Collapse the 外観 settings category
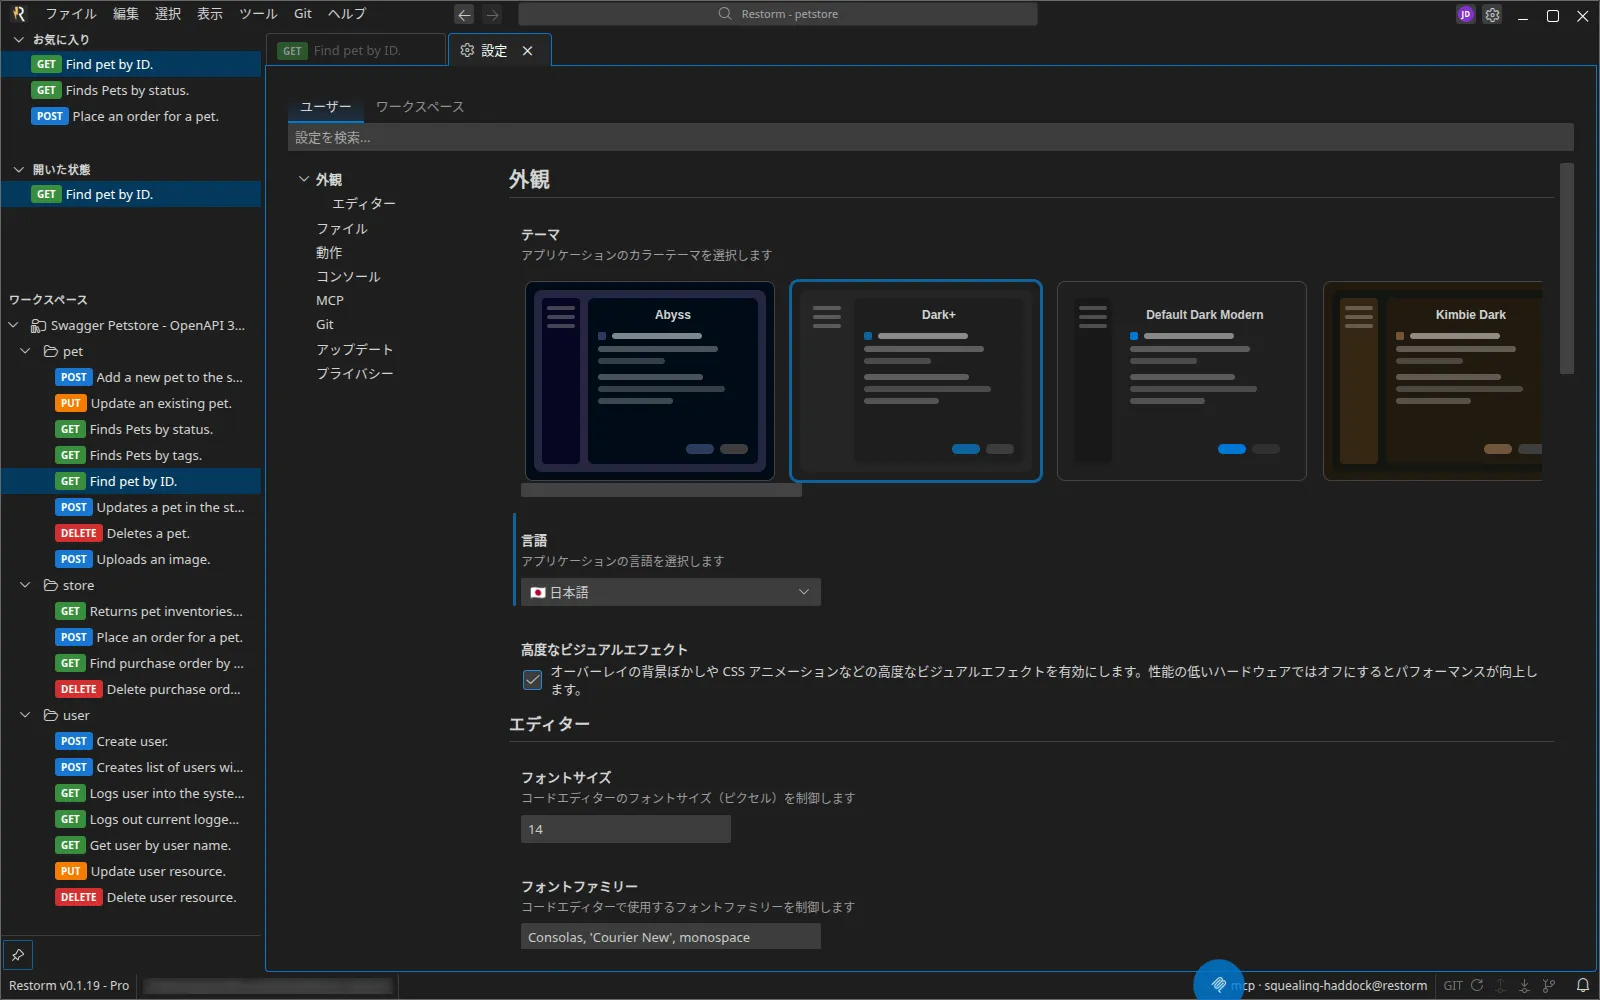The width and height of the screenshot is (1600, 1000). click(304, 179)
